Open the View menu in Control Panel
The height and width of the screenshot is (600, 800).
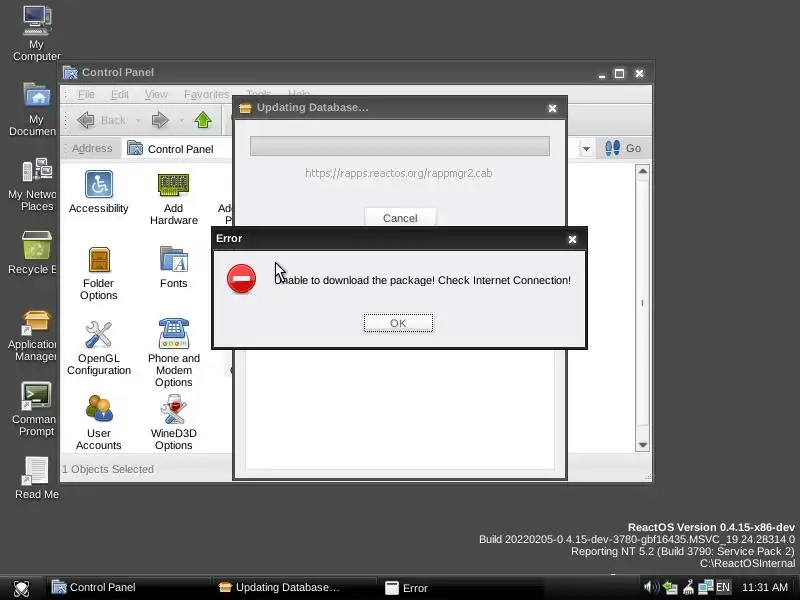coord(156,94)
